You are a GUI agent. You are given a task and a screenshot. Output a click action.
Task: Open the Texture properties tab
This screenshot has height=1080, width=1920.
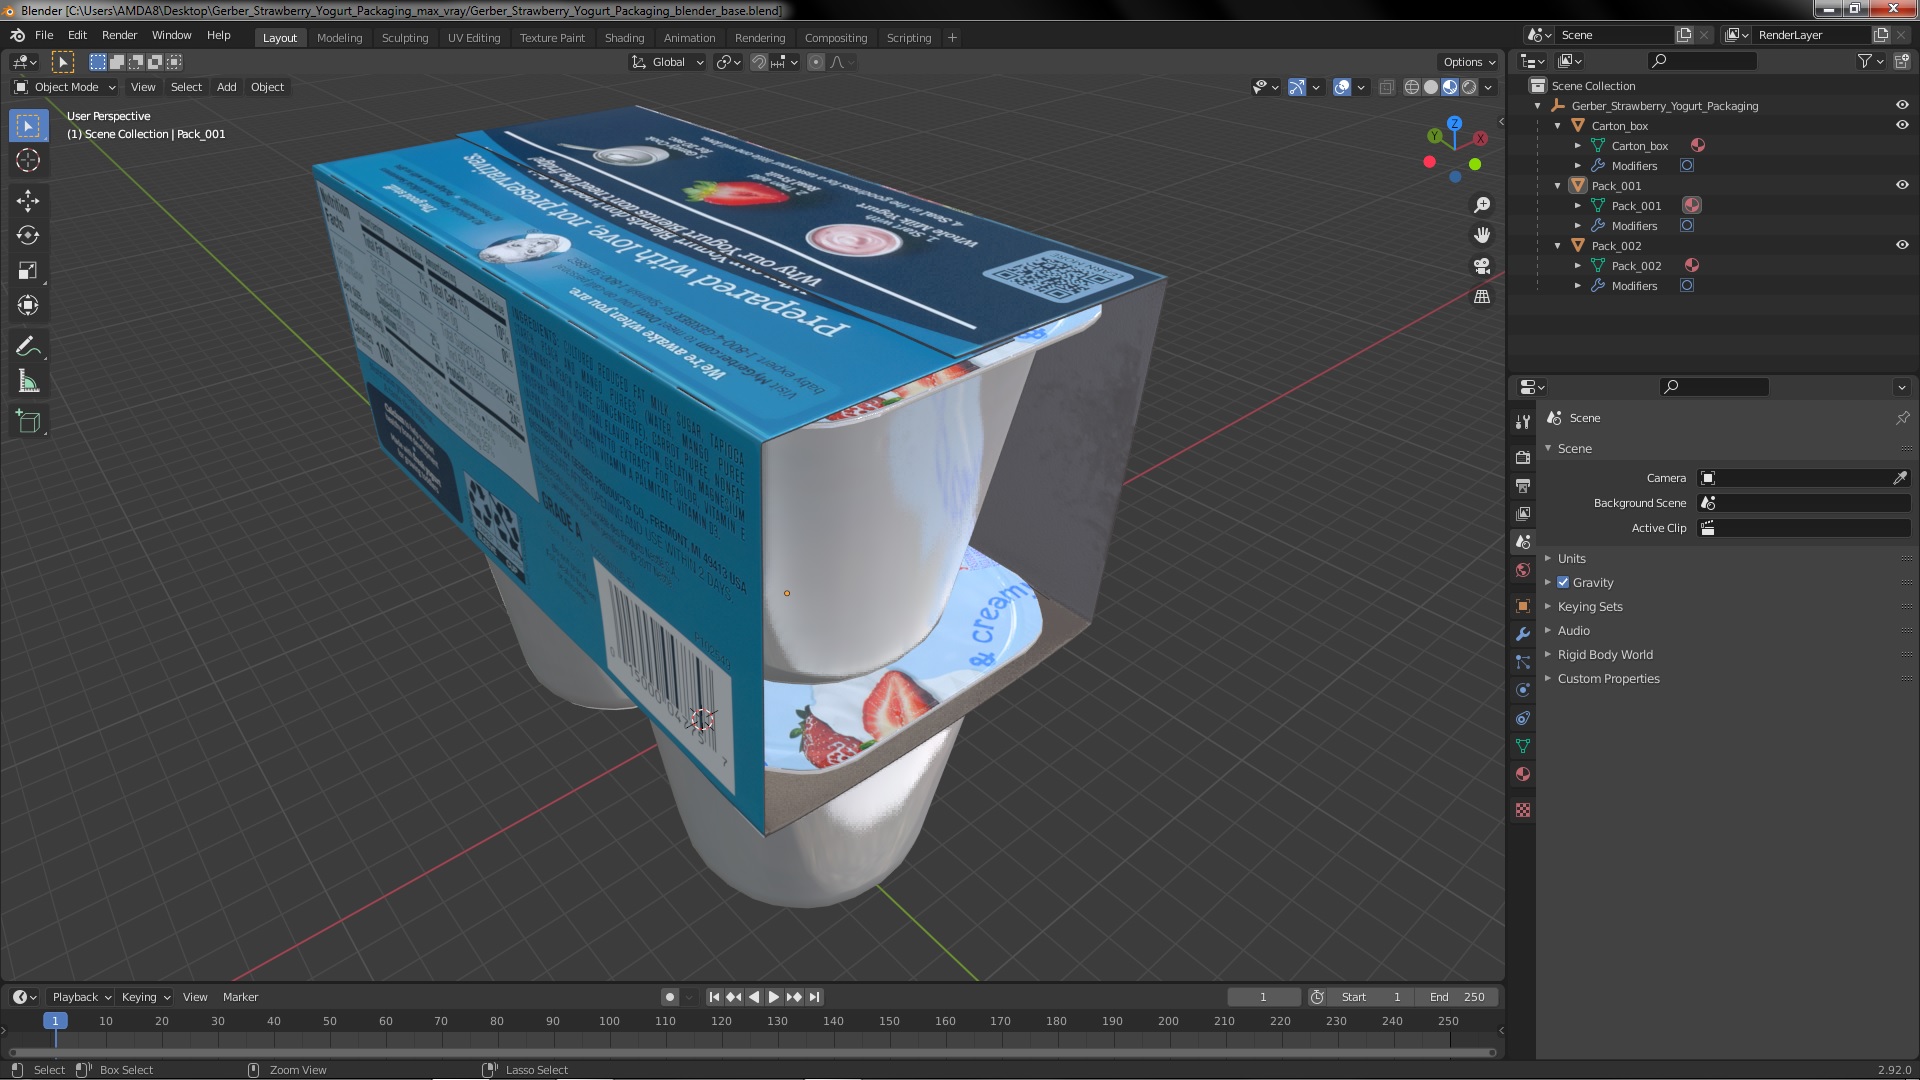point(1523,810)
